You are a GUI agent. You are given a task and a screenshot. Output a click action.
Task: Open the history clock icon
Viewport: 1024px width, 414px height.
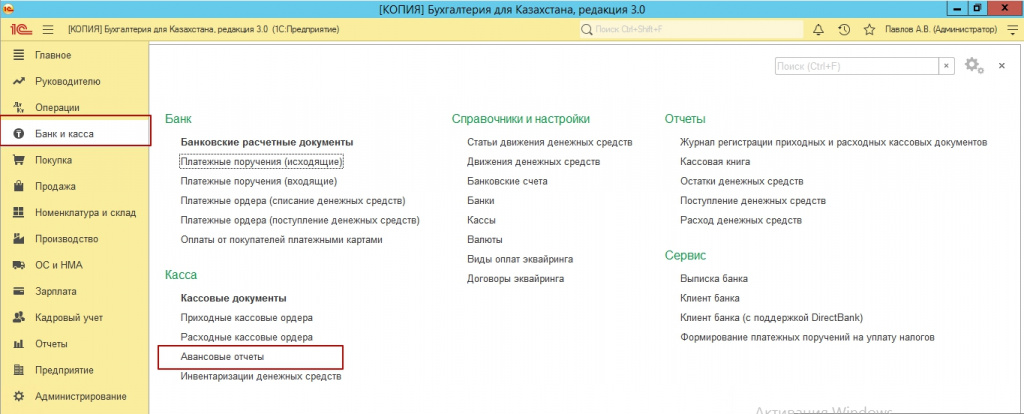click(x=844, y=29)
